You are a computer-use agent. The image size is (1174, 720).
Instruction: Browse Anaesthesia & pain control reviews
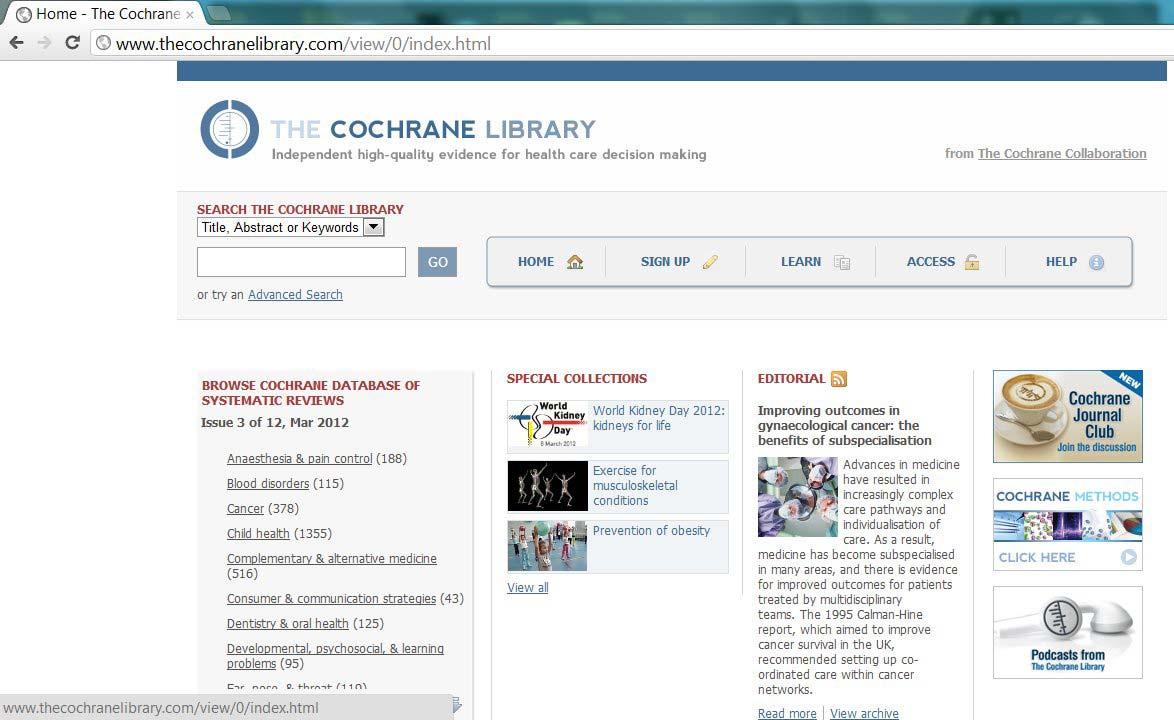[299, 459]
